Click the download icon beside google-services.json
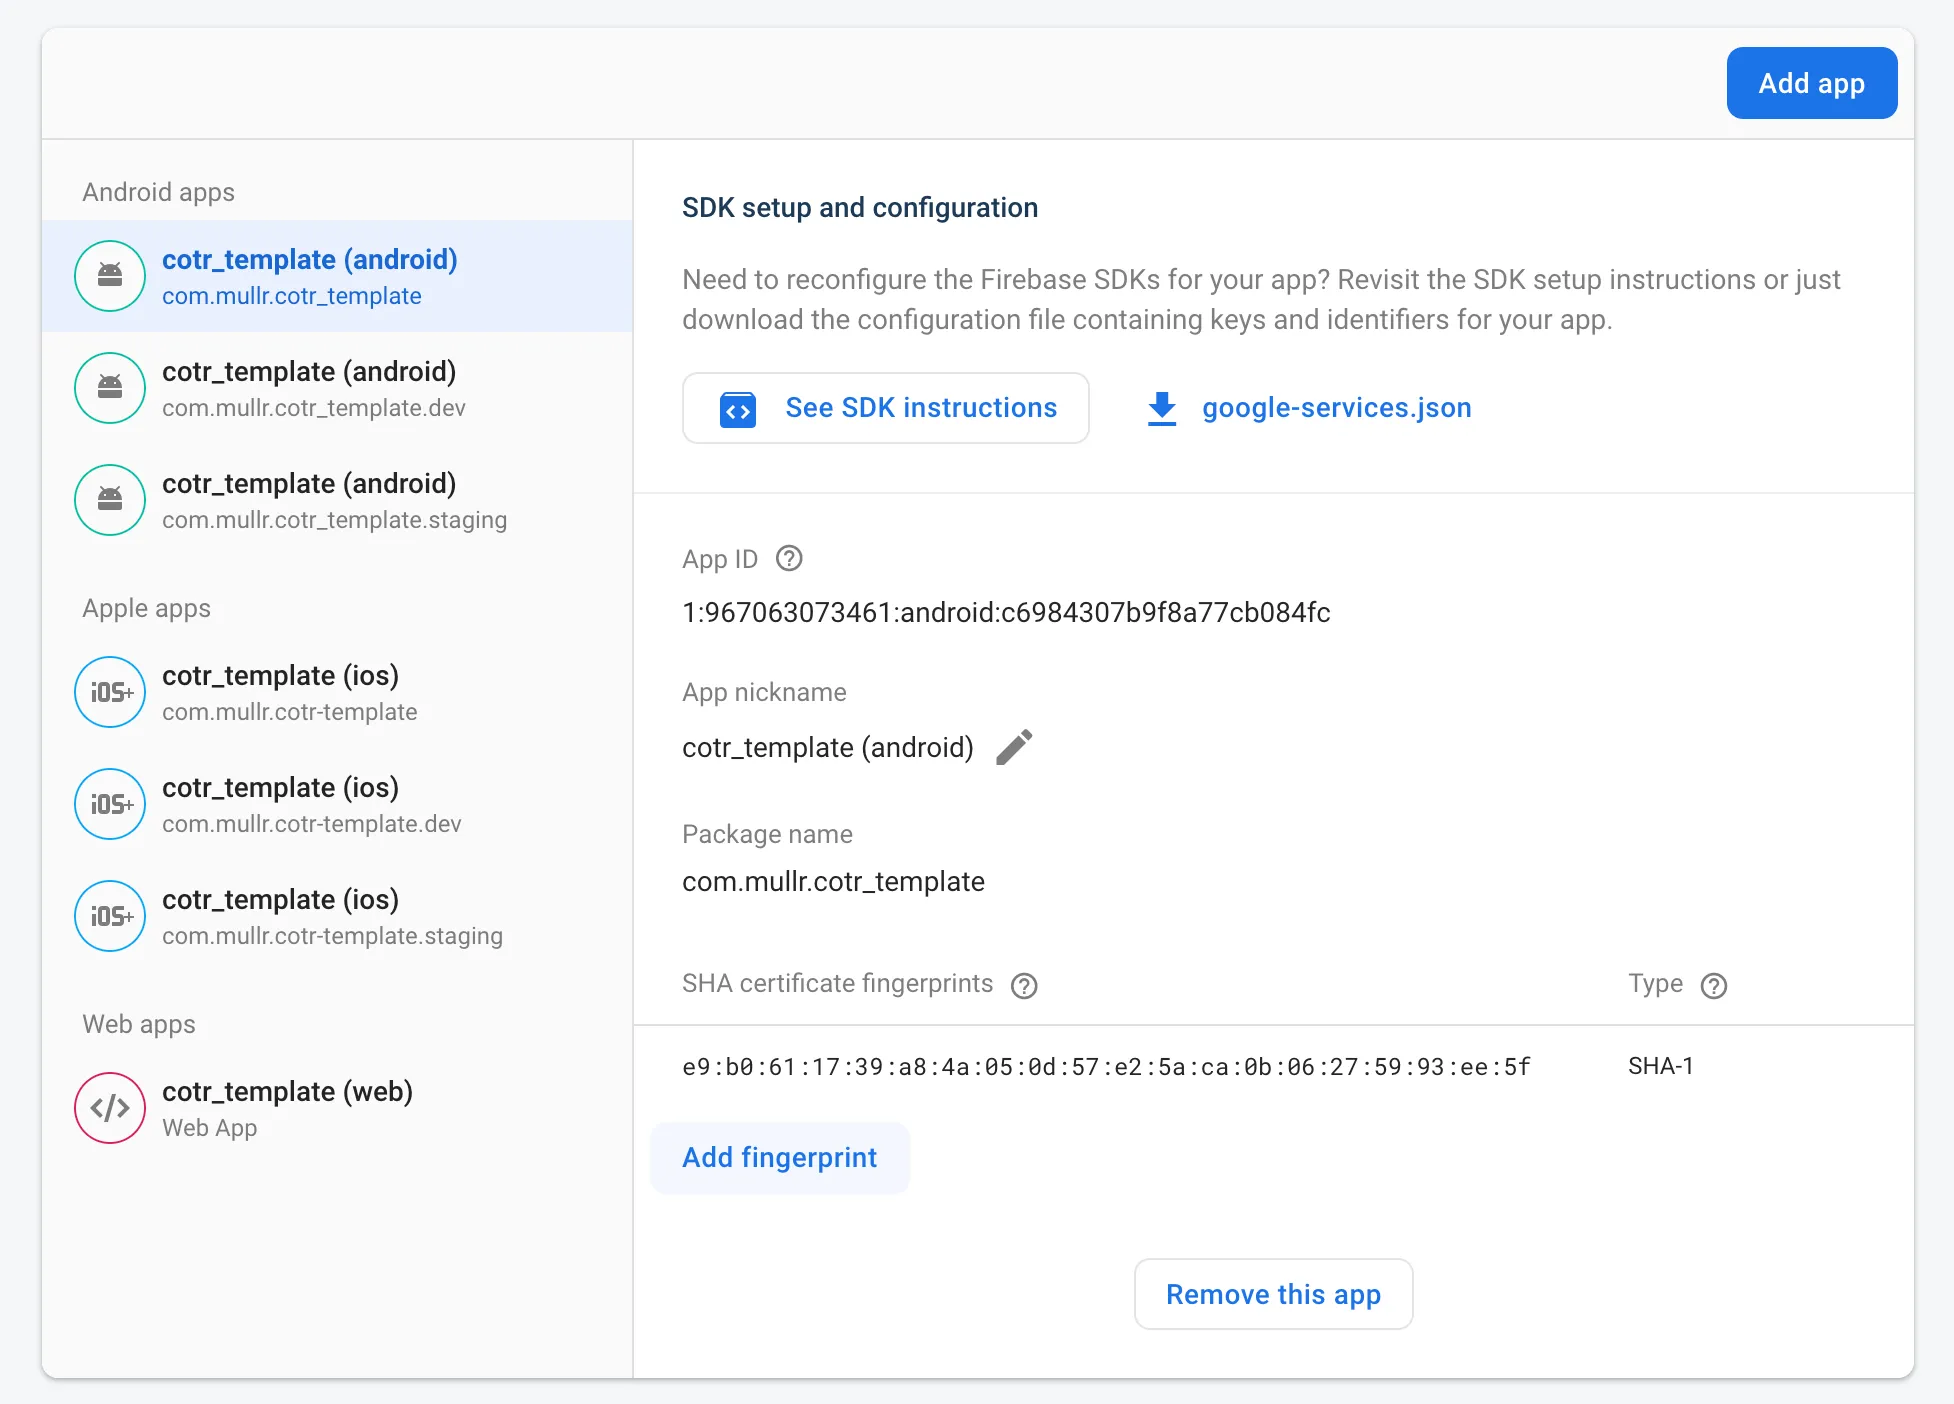Viewport: 1954px width, 1404px height. point(1161,407)
